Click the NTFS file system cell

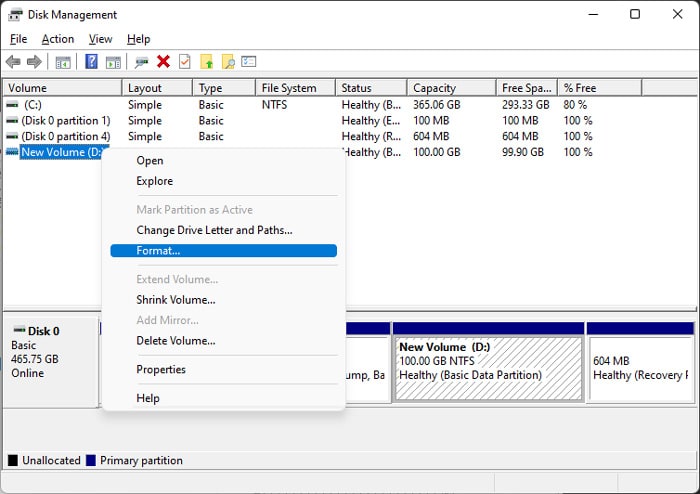(x=274, y=105)
